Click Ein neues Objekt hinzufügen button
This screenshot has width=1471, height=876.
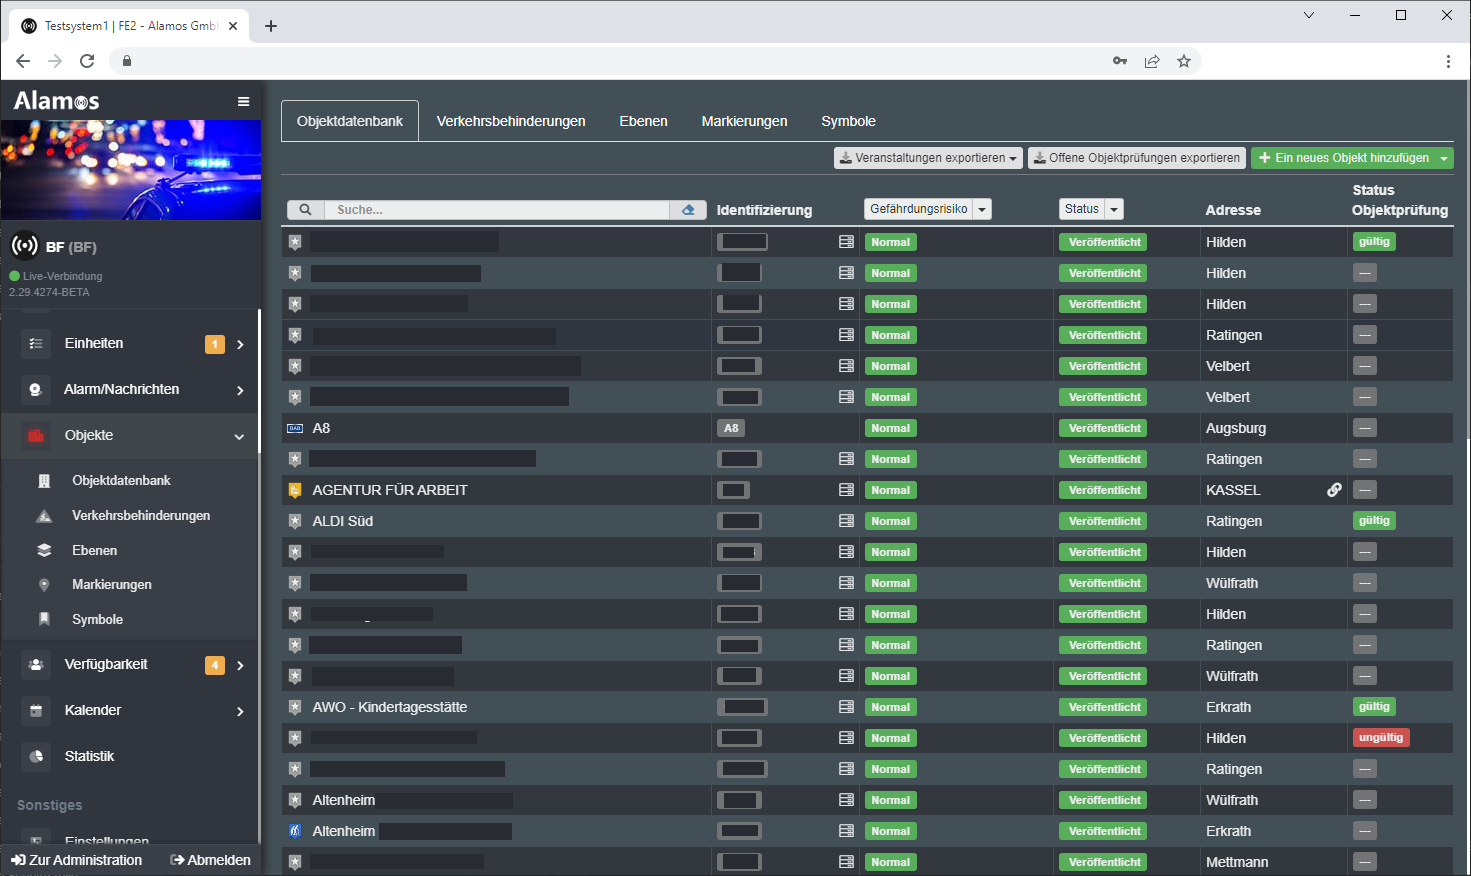click(1343, 158)
